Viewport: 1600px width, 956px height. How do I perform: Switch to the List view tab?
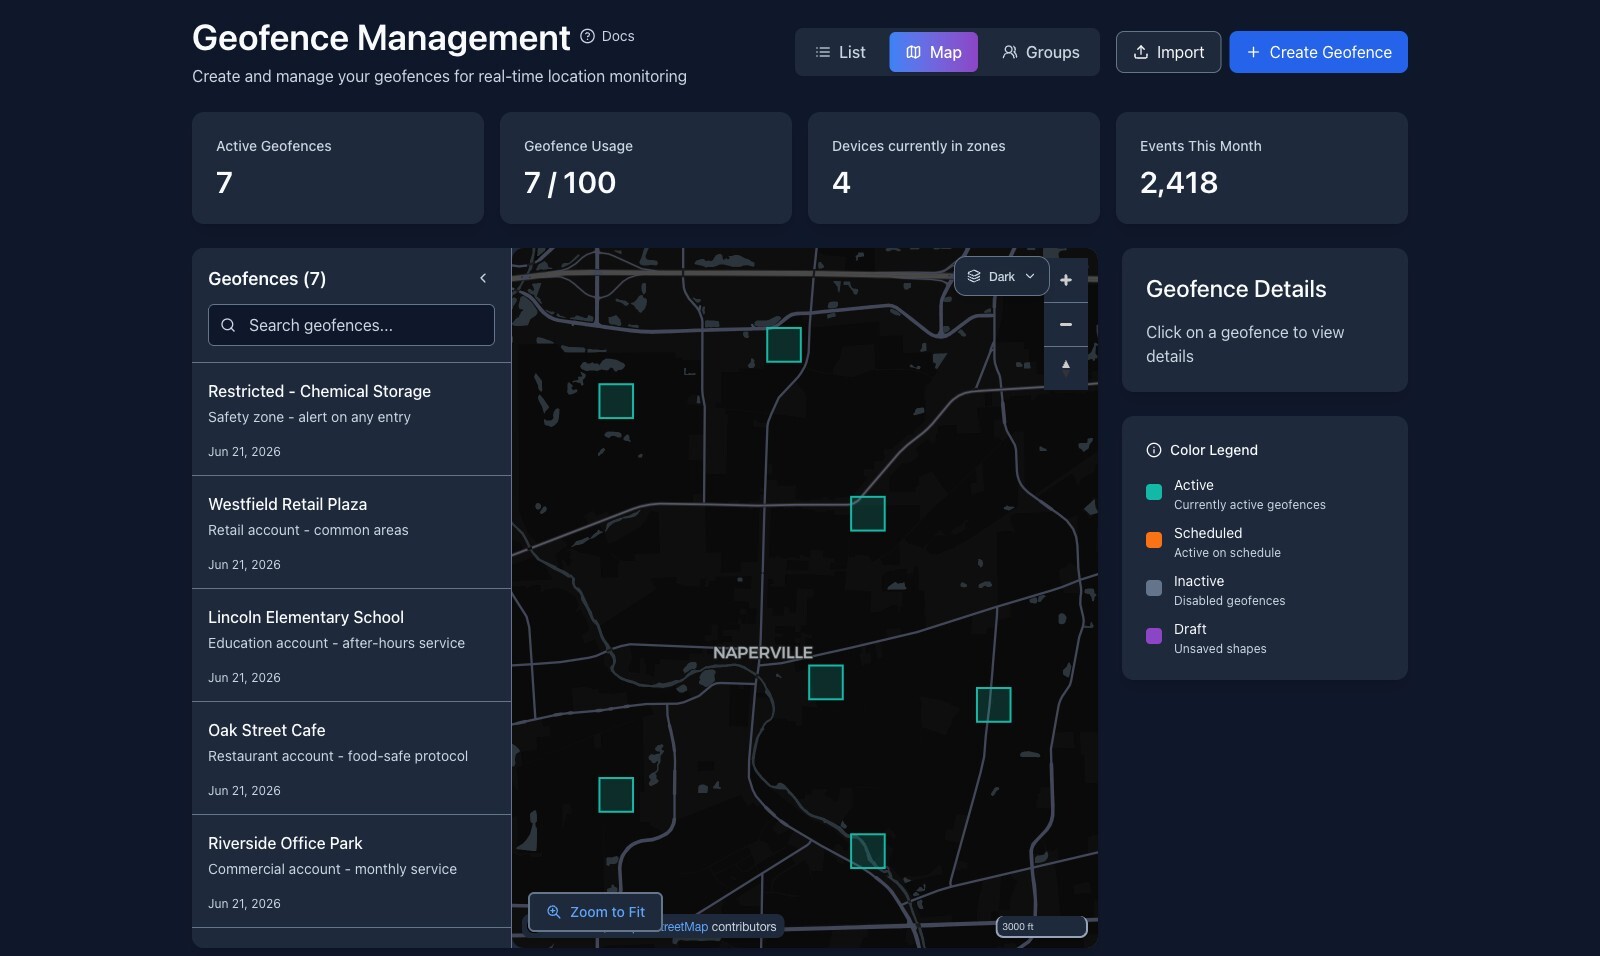(x=841, y=52)
